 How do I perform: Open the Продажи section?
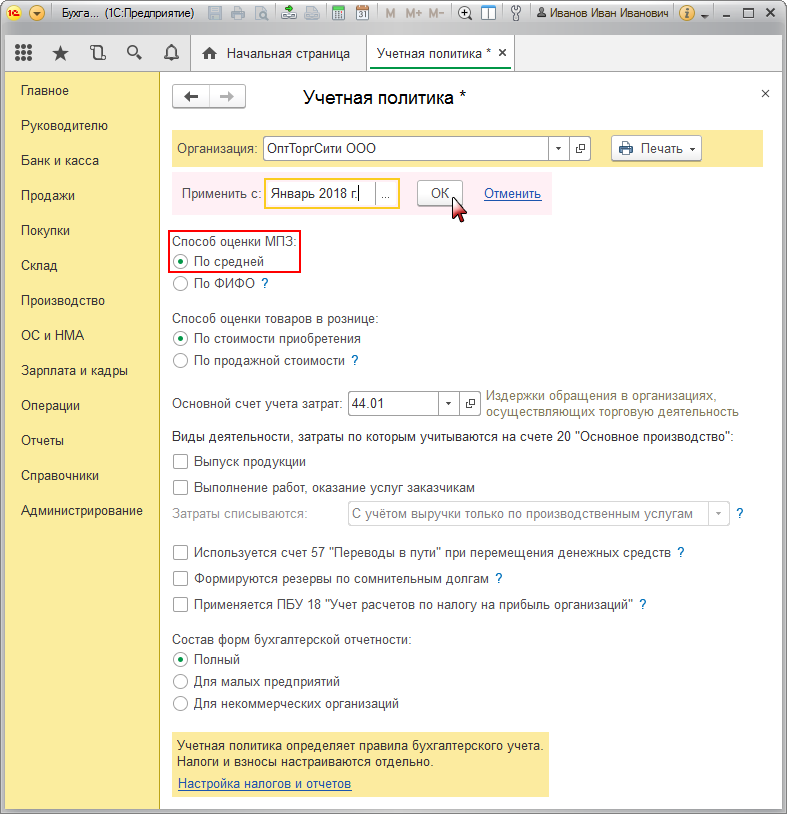(48, 195)
